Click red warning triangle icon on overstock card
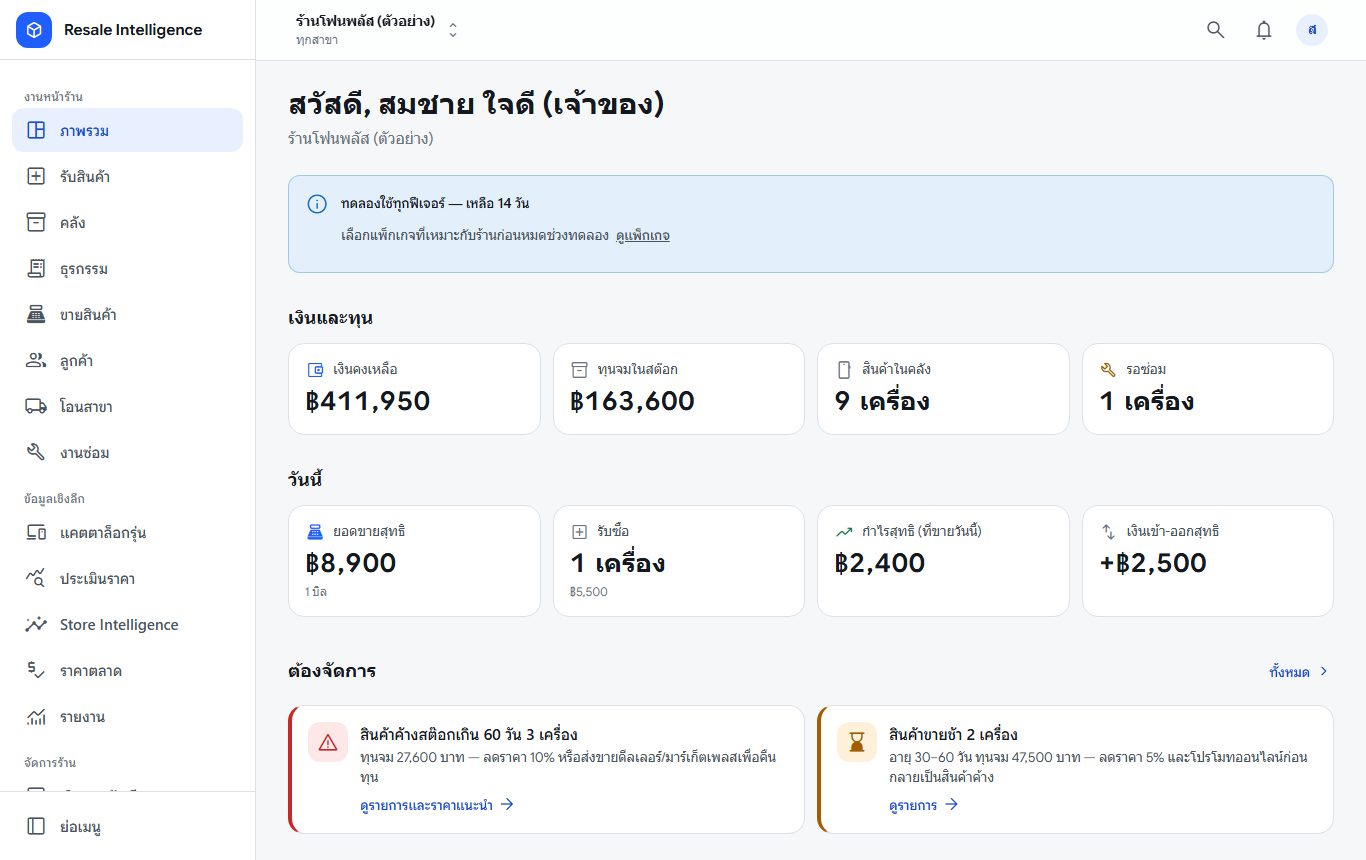 click(x=328, y=742)
